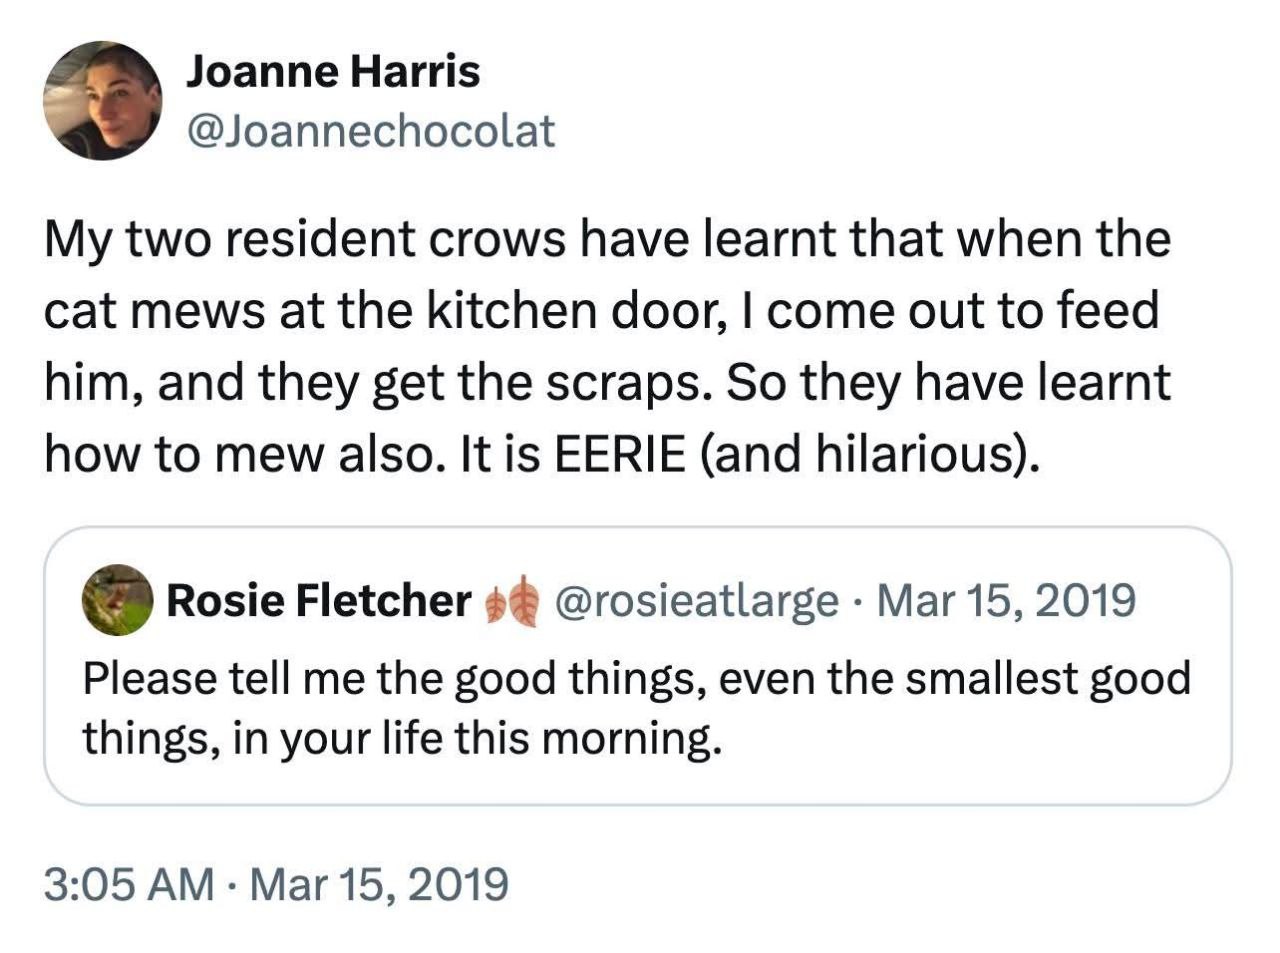Open the @rosieatlarge handle
This screenshot has height=953, width=1280.
[696, 600]
